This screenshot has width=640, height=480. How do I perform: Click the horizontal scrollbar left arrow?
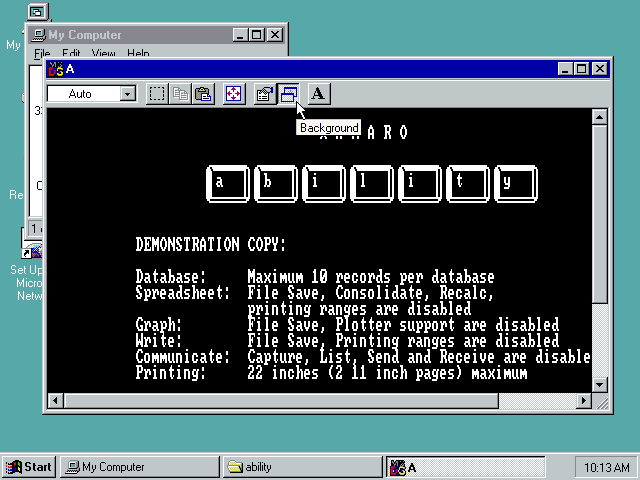tap(56, 401)
